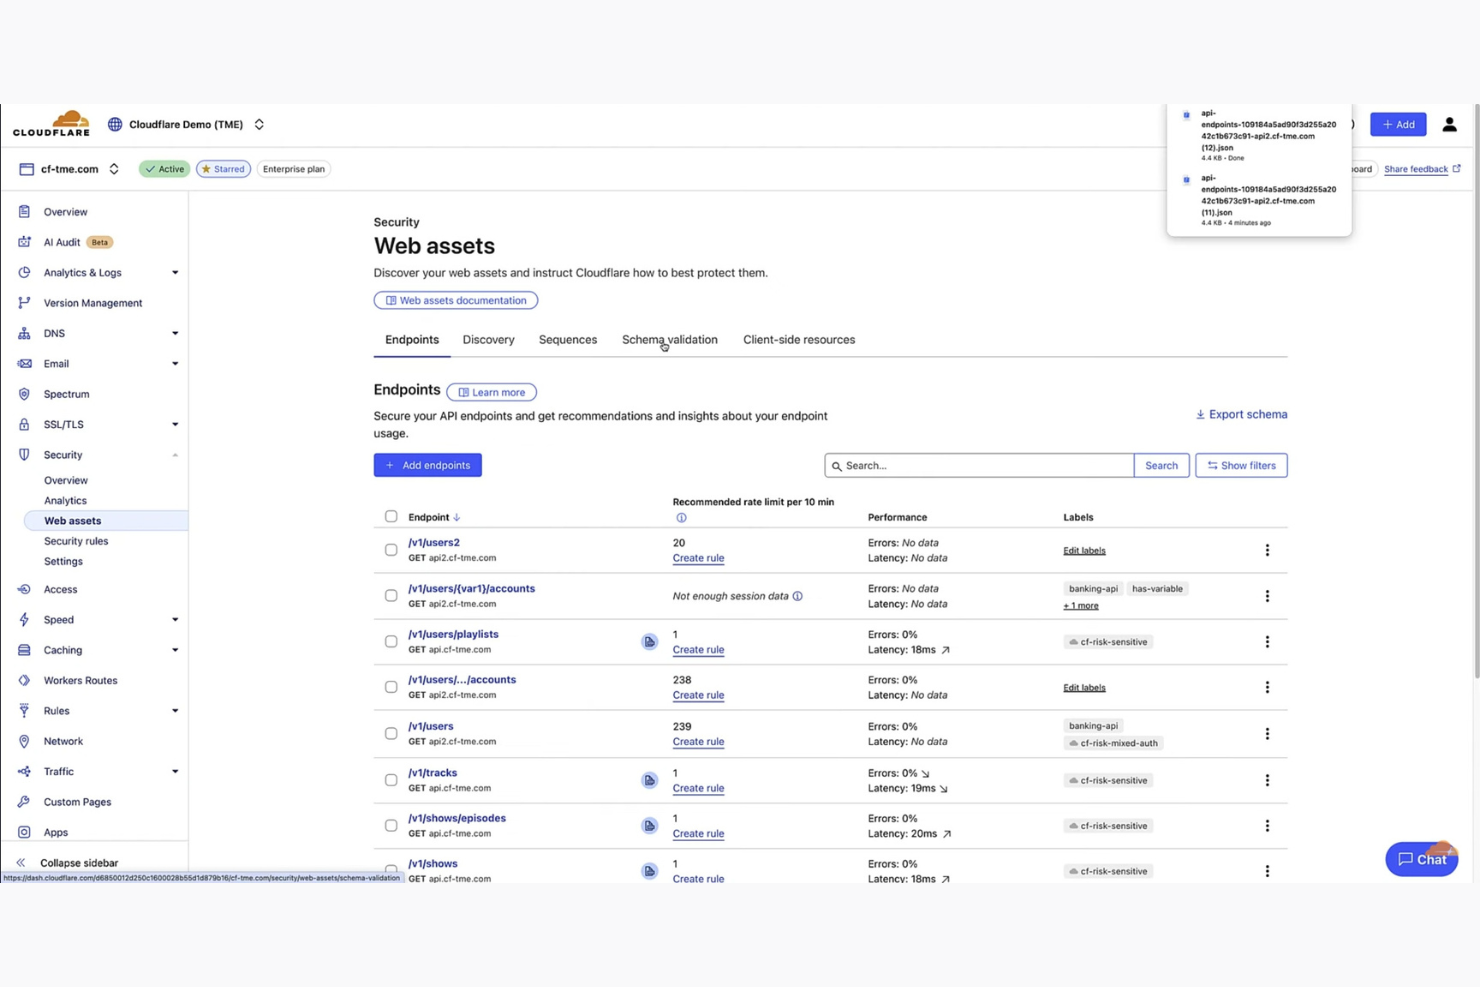This screenshot has height=987, width=1480.
Task: Click the Spectrum shield icon
Action: coord(24,394)
